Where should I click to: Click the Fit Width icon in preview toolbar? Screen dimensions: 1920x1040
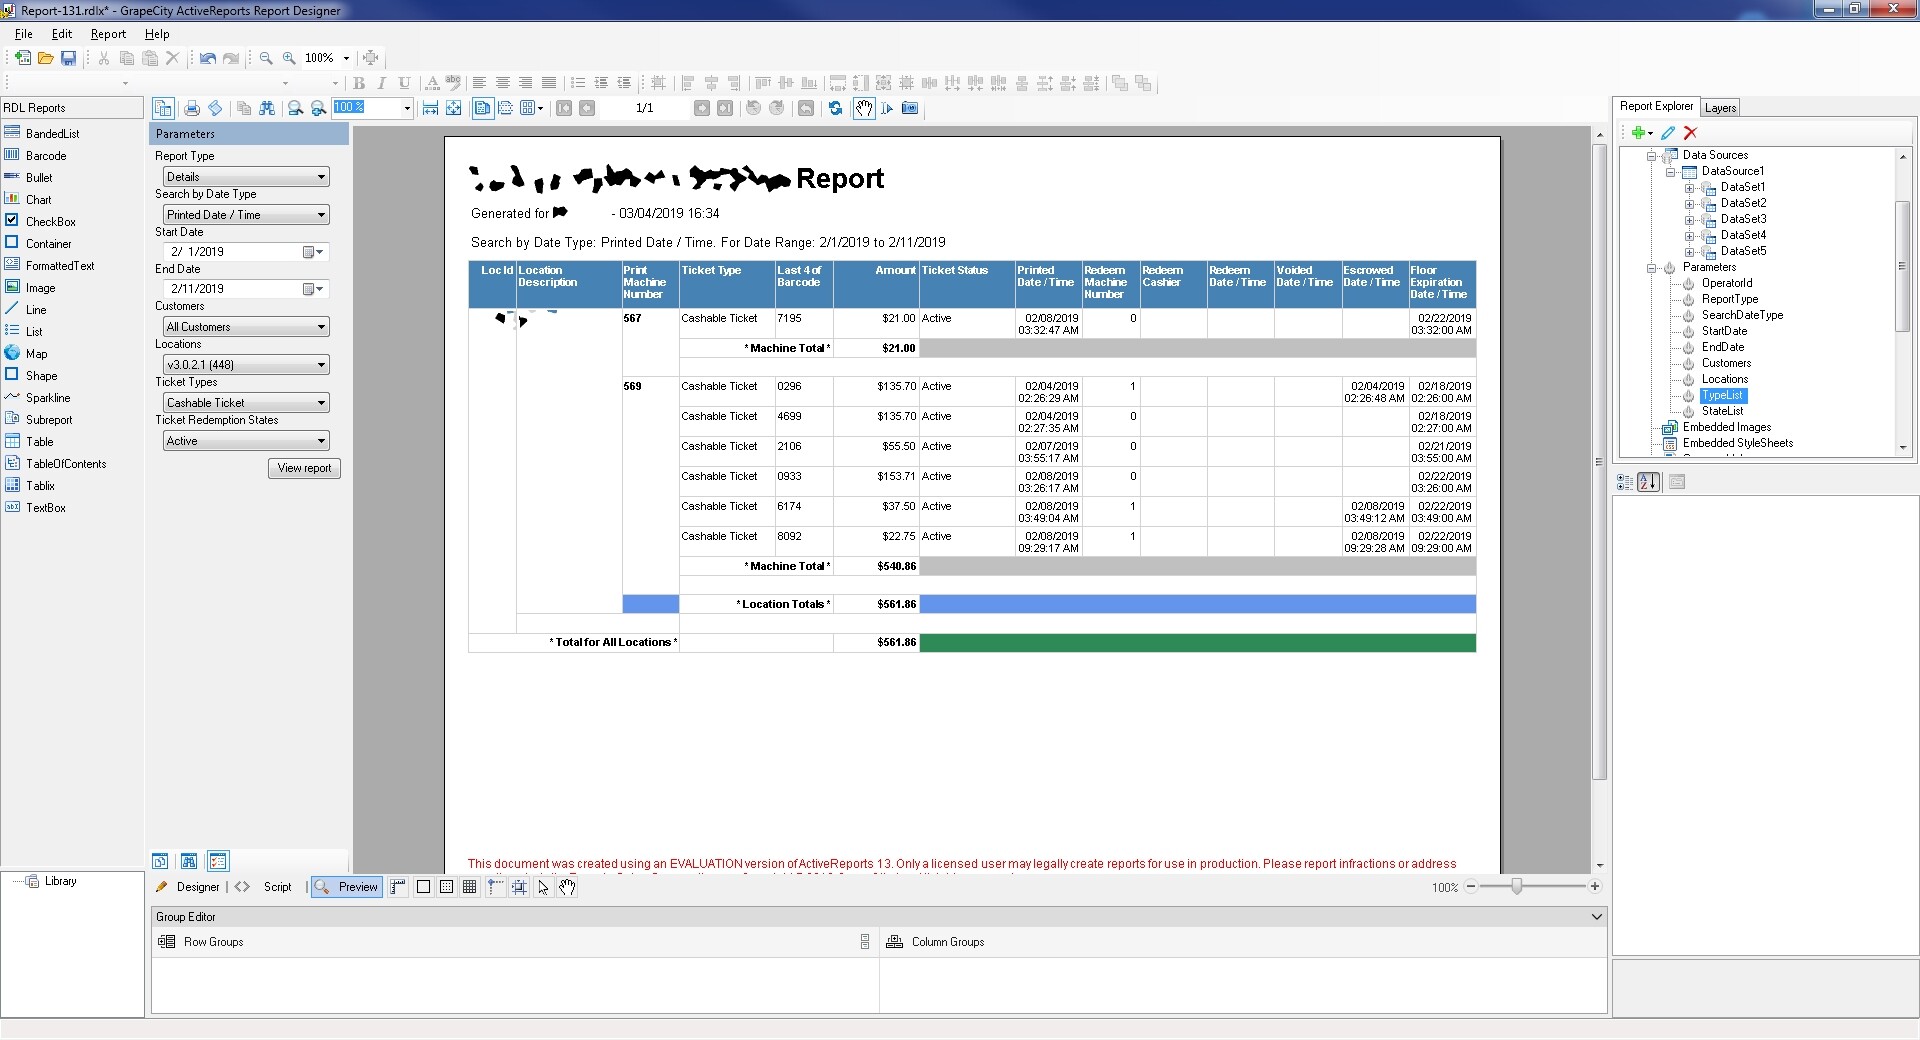coord(430,108)
